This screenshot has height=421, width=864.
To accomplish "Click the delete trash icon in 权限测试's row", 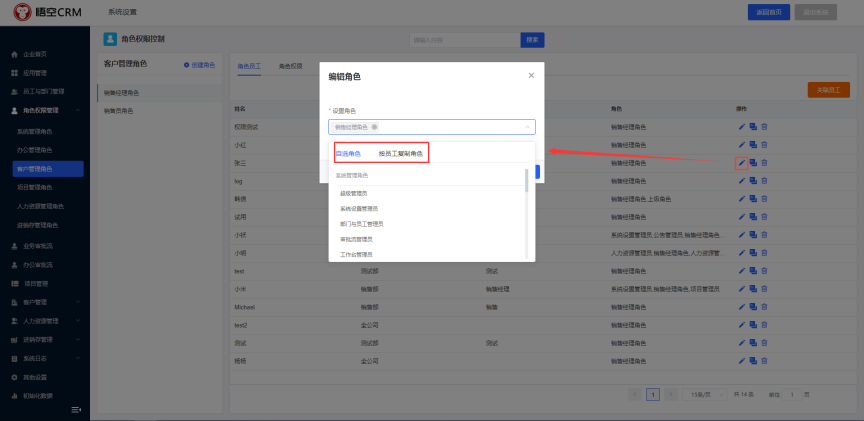I will [x=764, y=127].
